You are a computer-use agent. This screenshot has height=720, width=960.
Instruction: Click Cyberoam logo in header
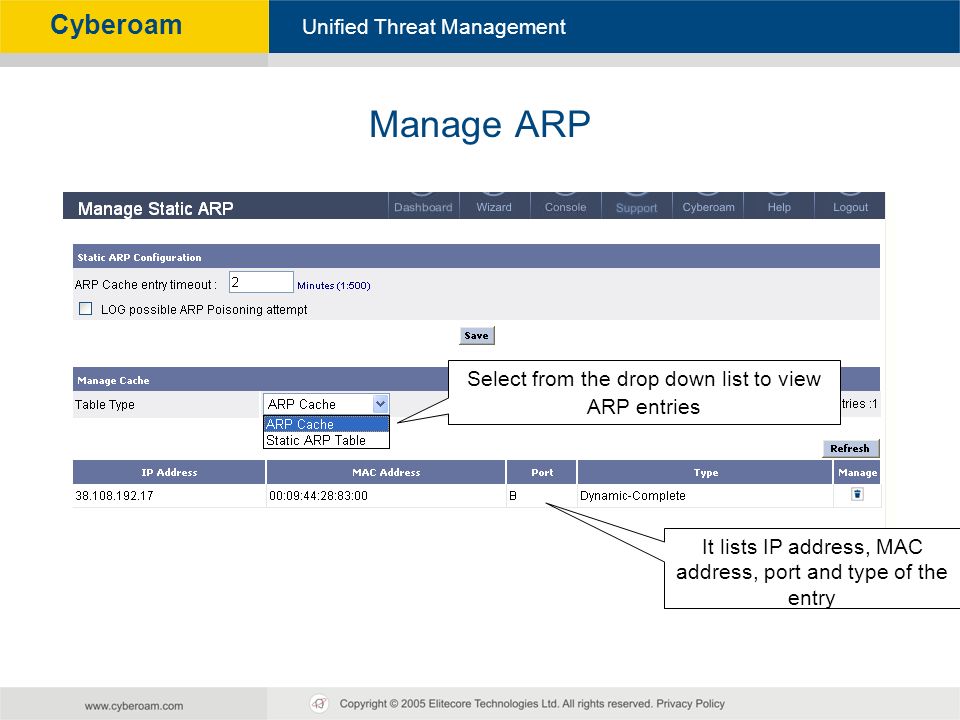[116, 25]
